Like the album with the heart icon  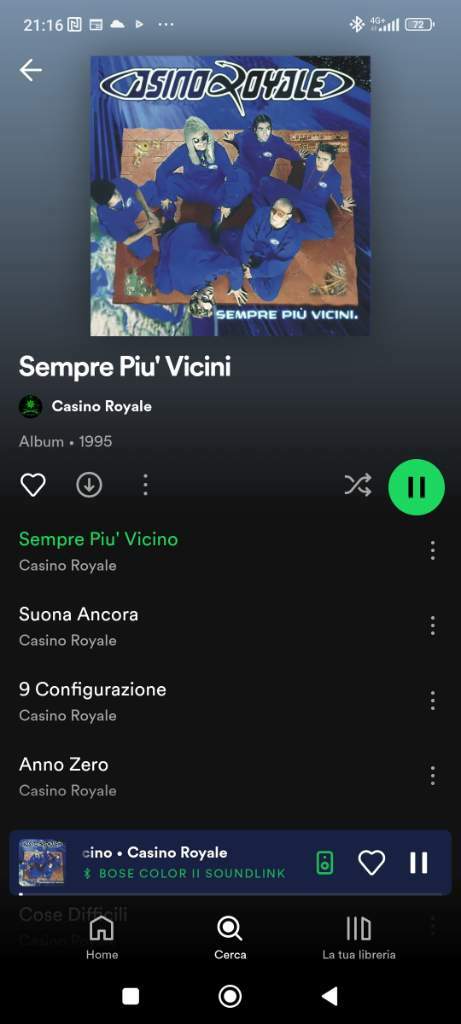33,485
